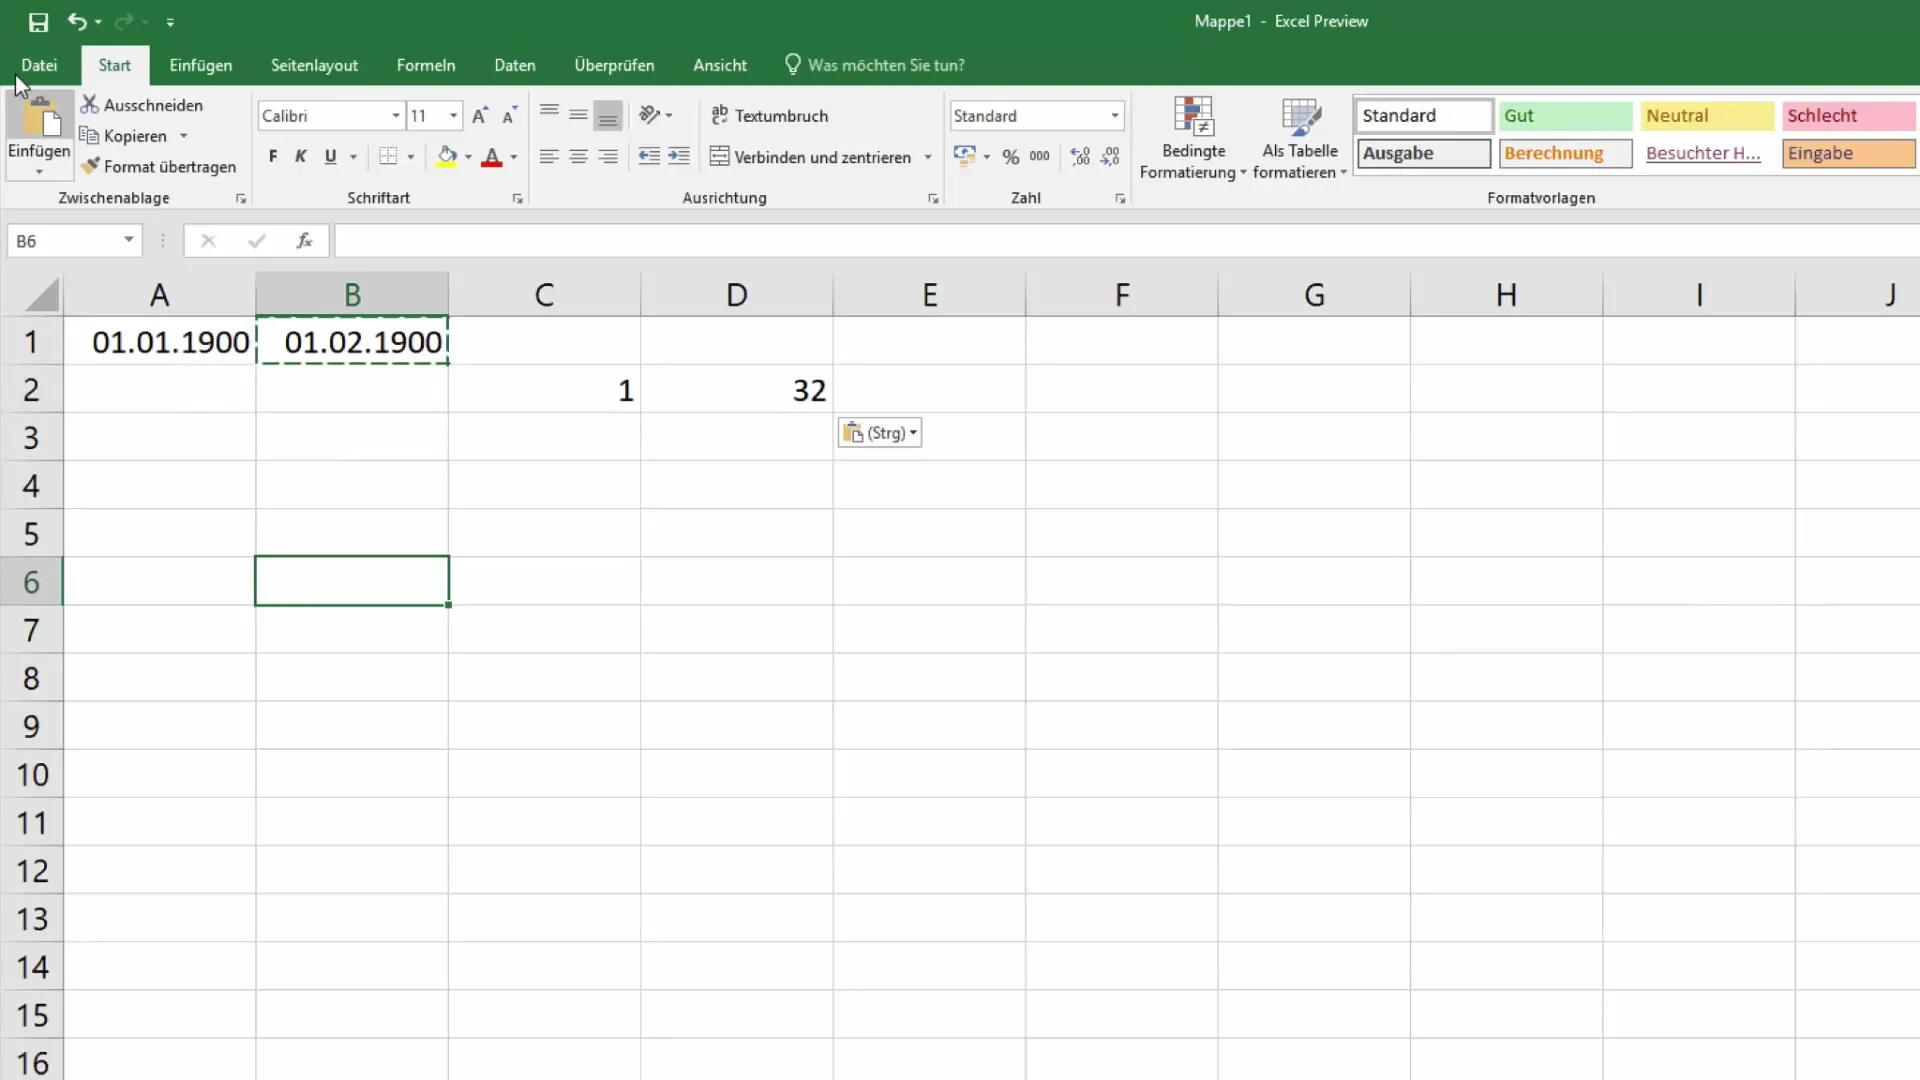Open the Schriftart dialog launcher
Image resolution: width=1920 pixels, height=1080 pixels.
coord(517,199)
